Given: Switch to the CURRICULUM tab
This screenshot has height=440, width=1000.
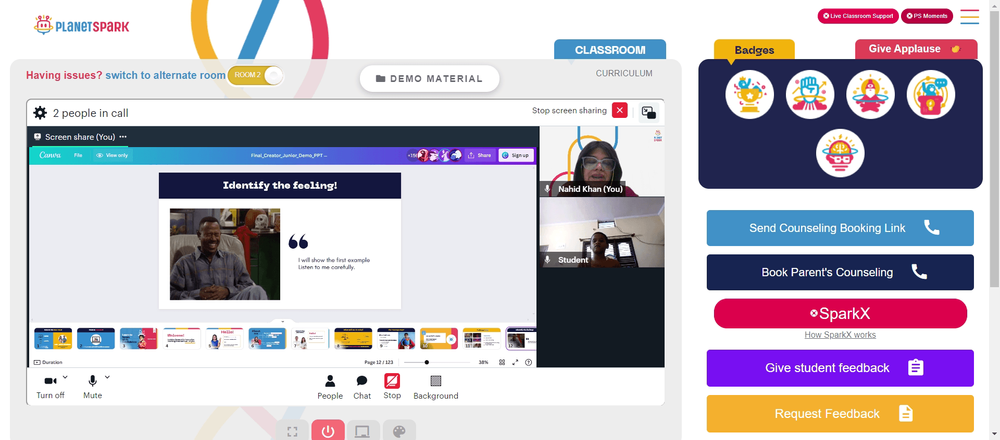Looking at the screenshot, I should 624,73.
